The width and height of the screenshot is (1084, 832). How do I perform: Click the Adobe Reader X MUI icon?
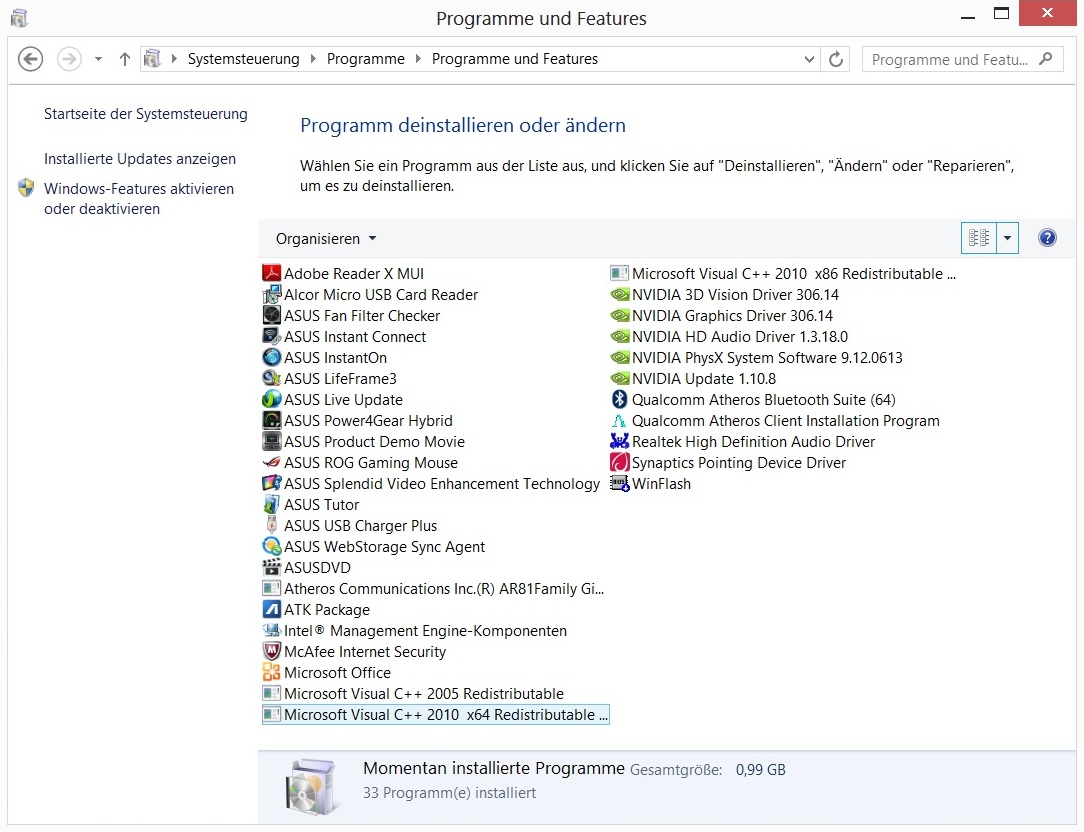coord(272,273)
